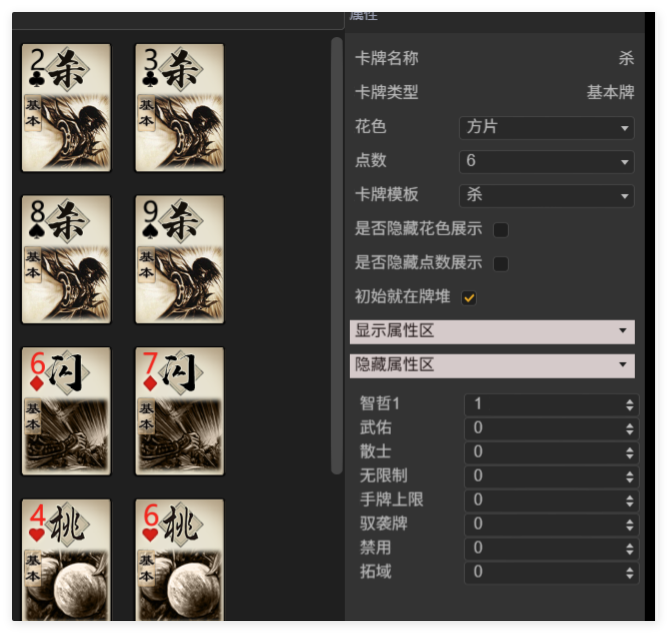Click the 手牌上限 value field
Viewport: 670px width, 633px height.
[x=551, y=500]
